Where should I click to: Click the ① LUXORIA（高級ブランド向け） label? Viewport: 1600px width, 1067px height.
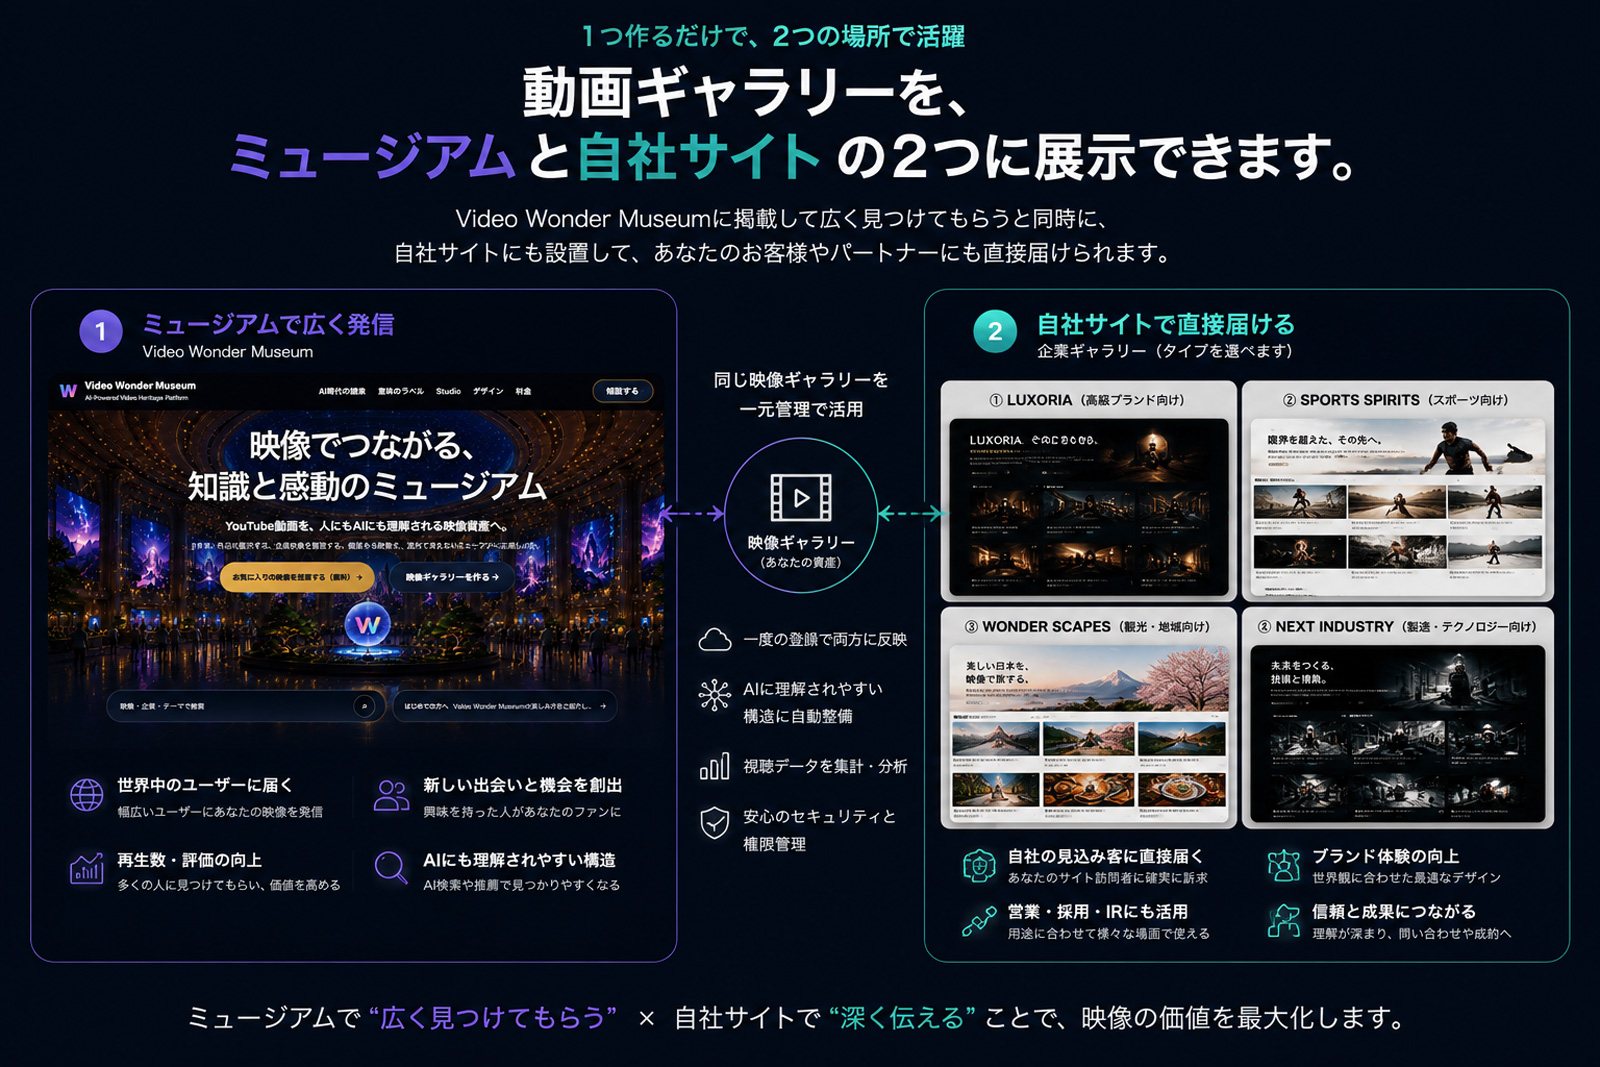click(x=1087, y=400)
